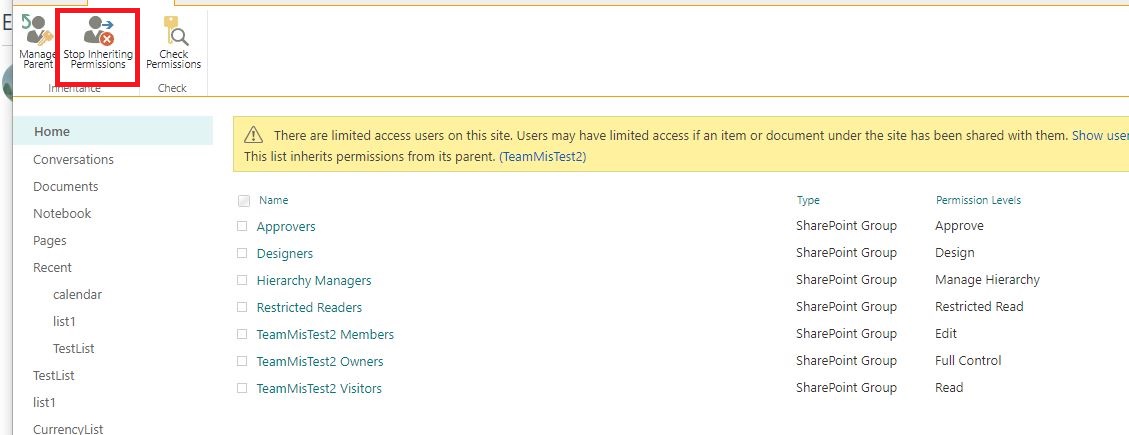
Task: Toggle the select-all checkbox beside Name header
Action: pos(244,201)
